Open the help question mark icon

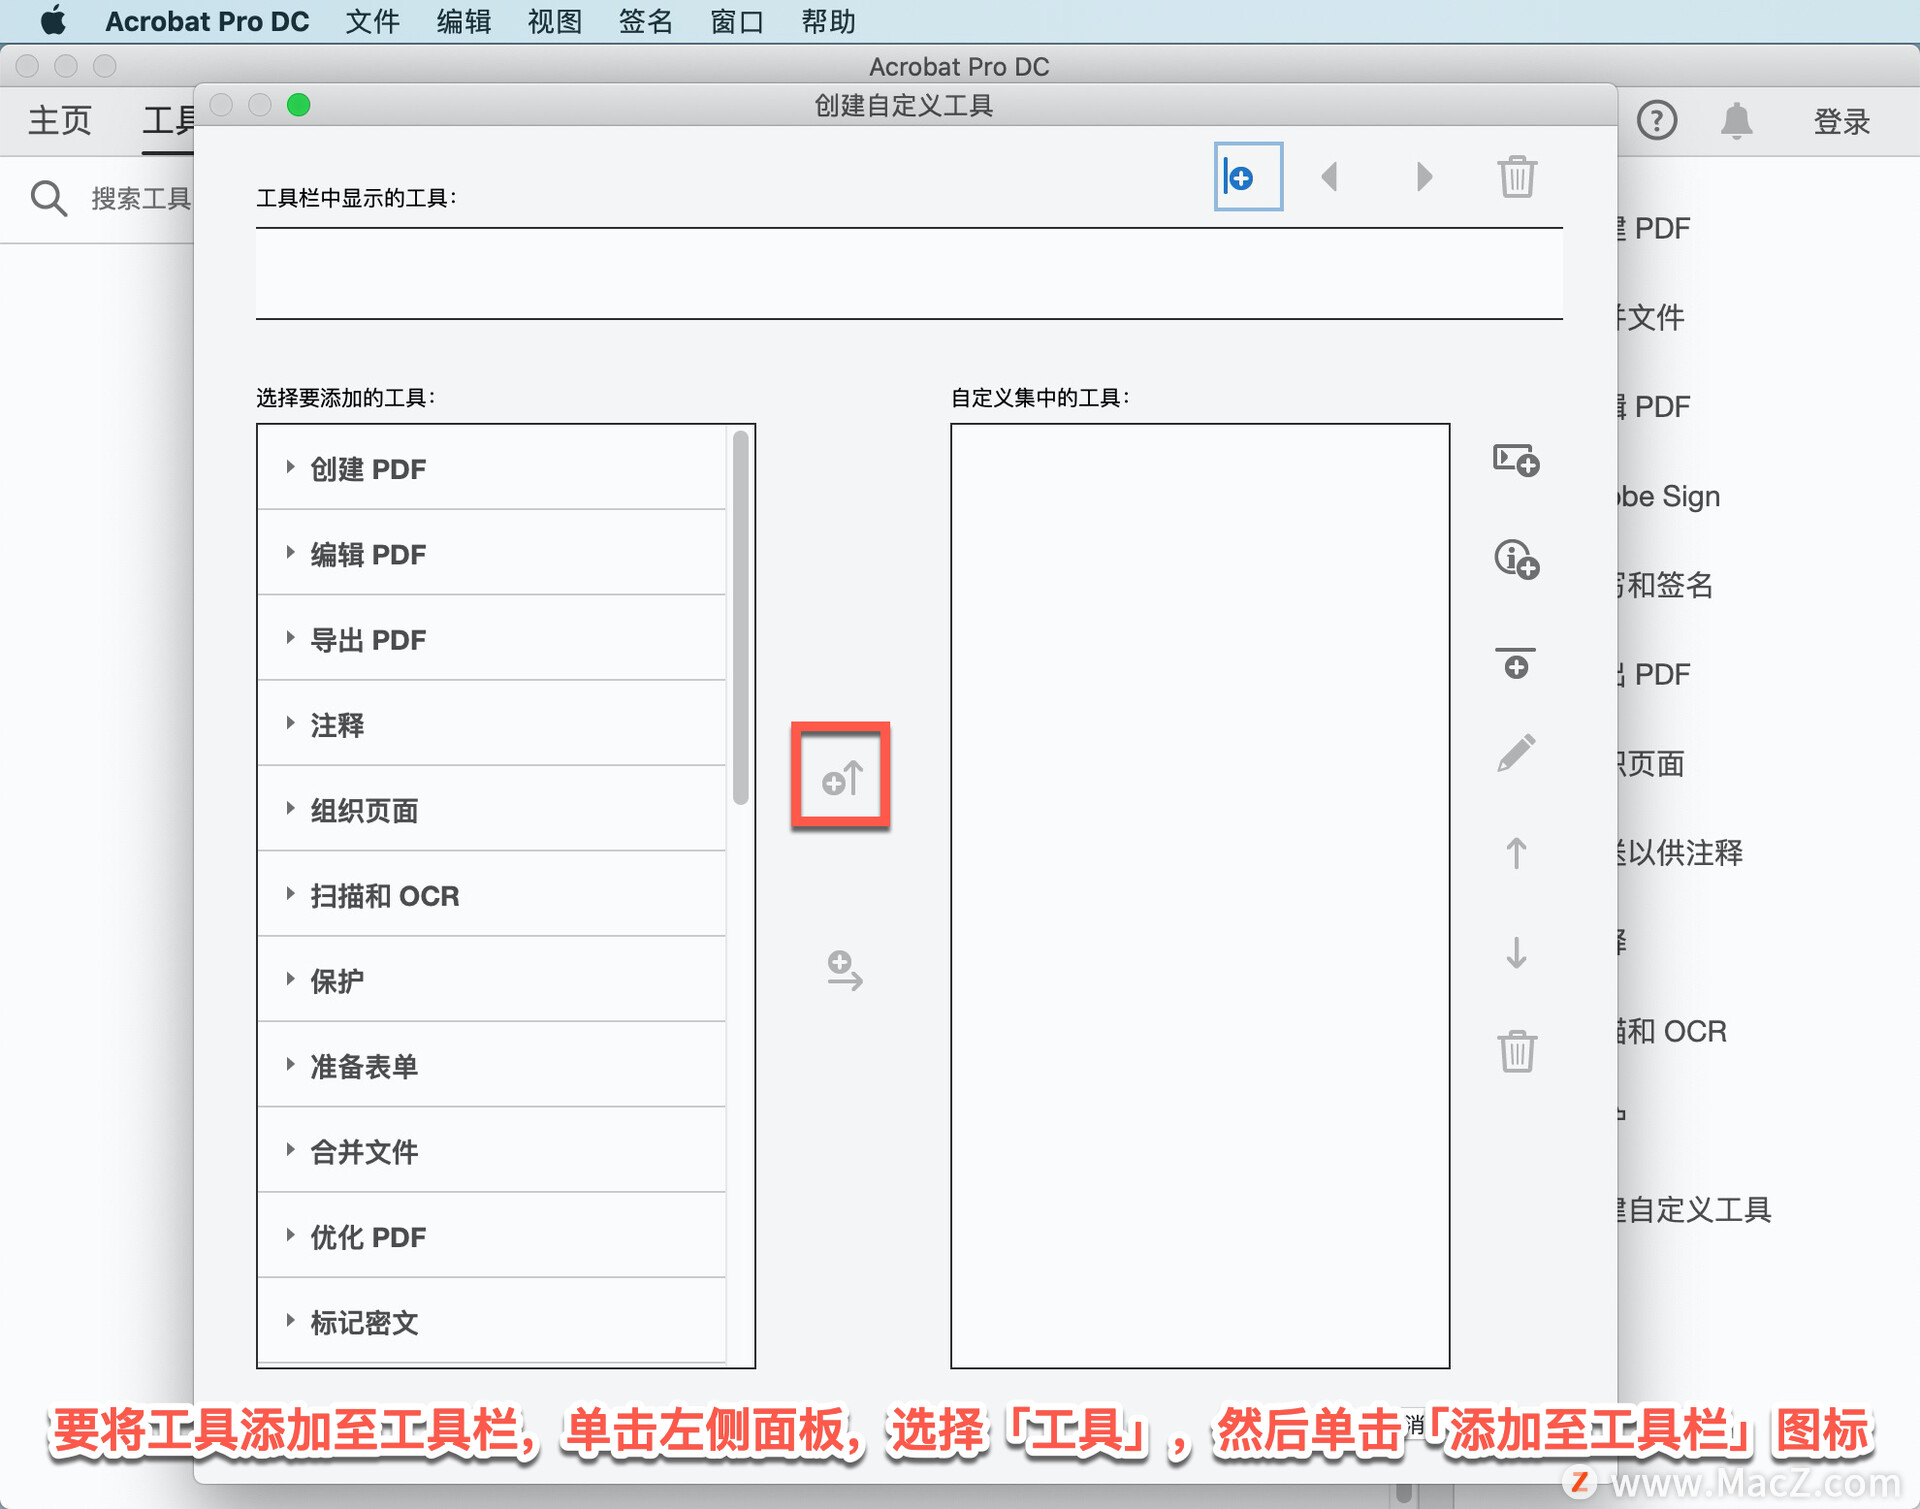tap(1656, 121)
